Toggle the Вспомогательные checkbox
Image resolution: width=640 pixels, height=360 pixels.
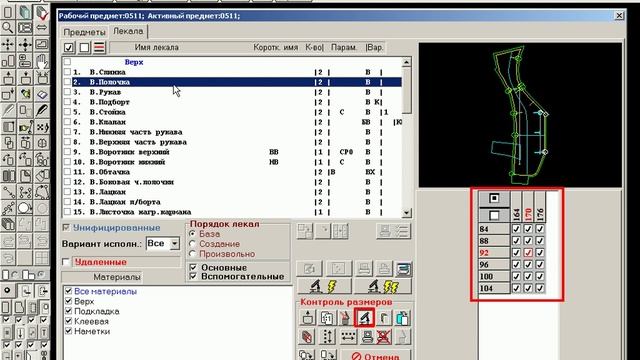click(x=193, y=276)
